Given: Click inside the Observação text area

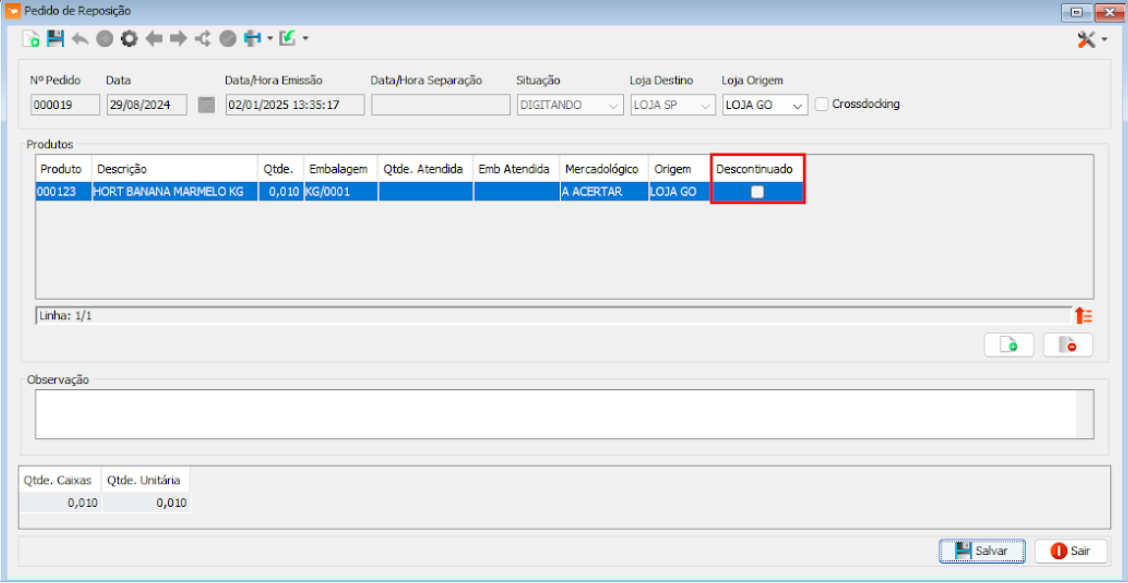Looking at the screenshot, I should pos(555,413).
